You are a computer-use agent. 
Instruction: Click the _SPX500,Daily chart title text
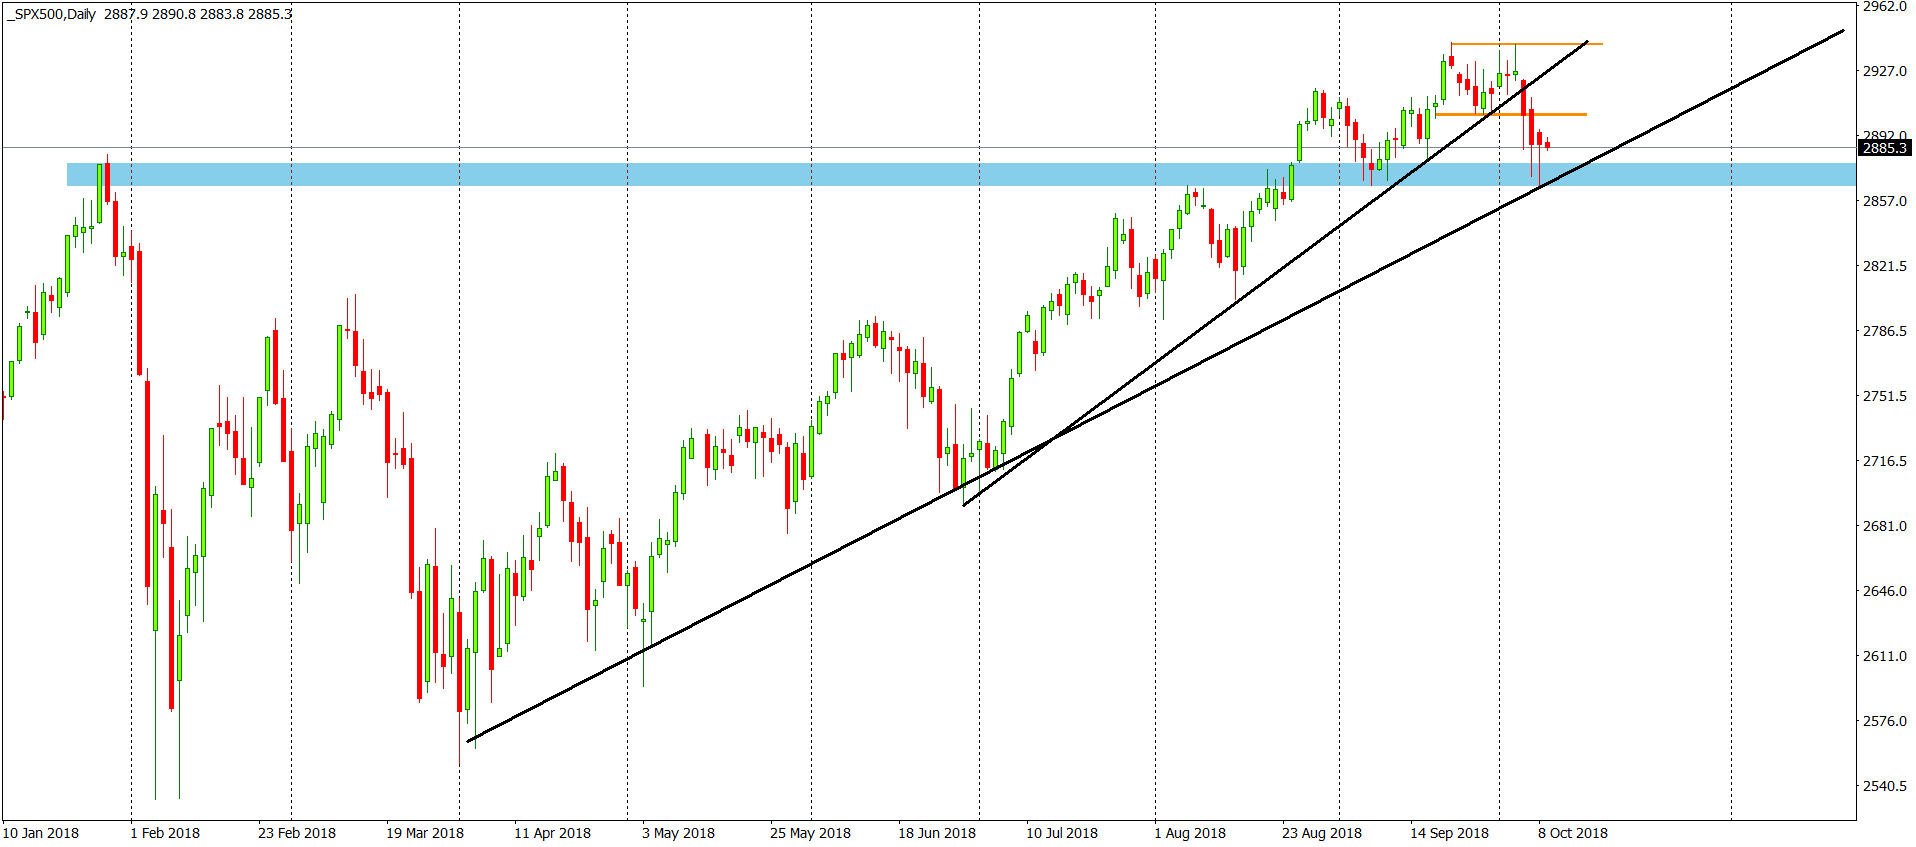pyautogui.click(x=51, y=14)
